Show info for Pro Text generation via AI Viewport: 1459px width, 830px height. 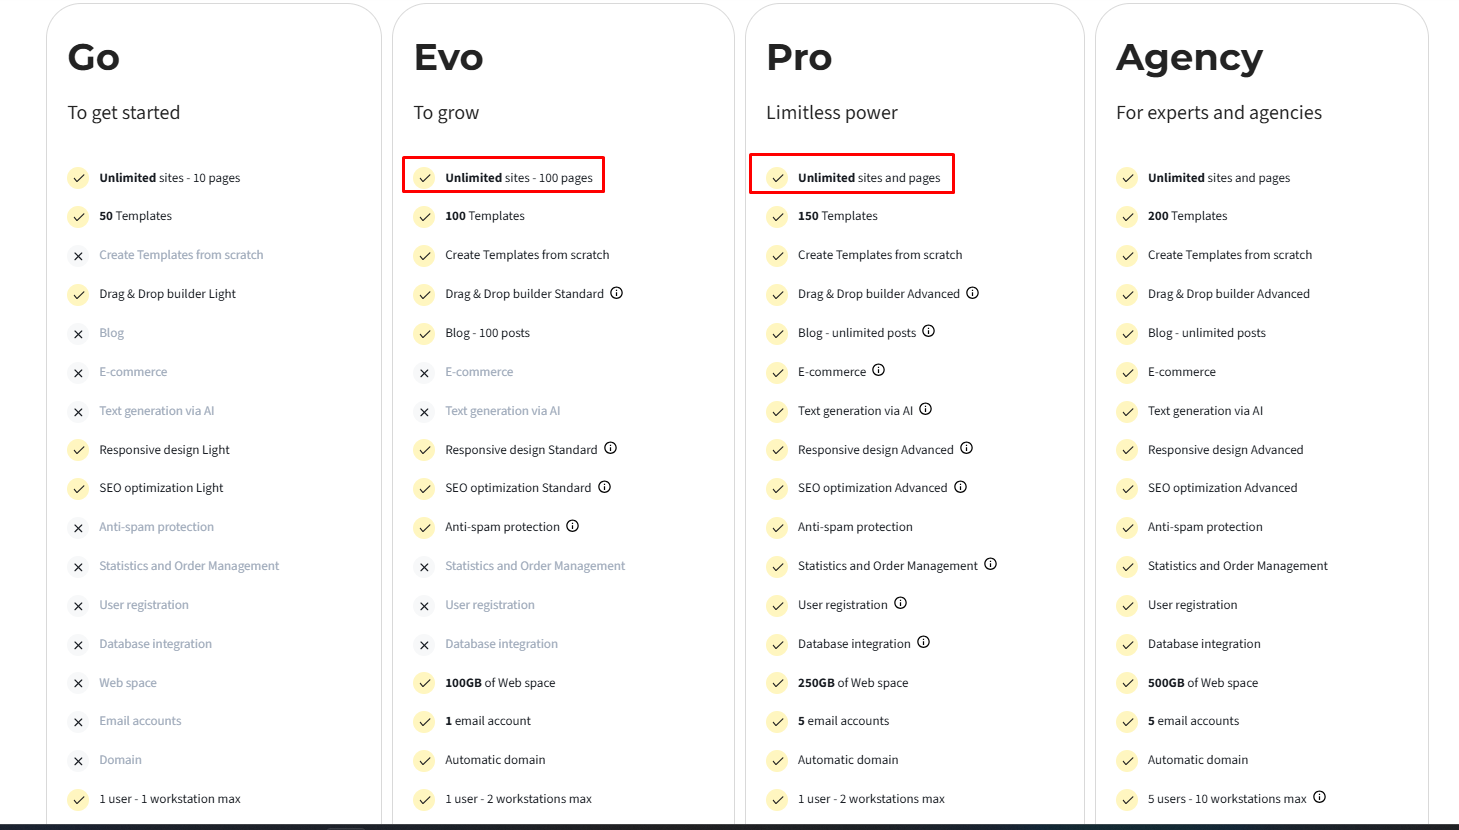(x=925, y=409)
